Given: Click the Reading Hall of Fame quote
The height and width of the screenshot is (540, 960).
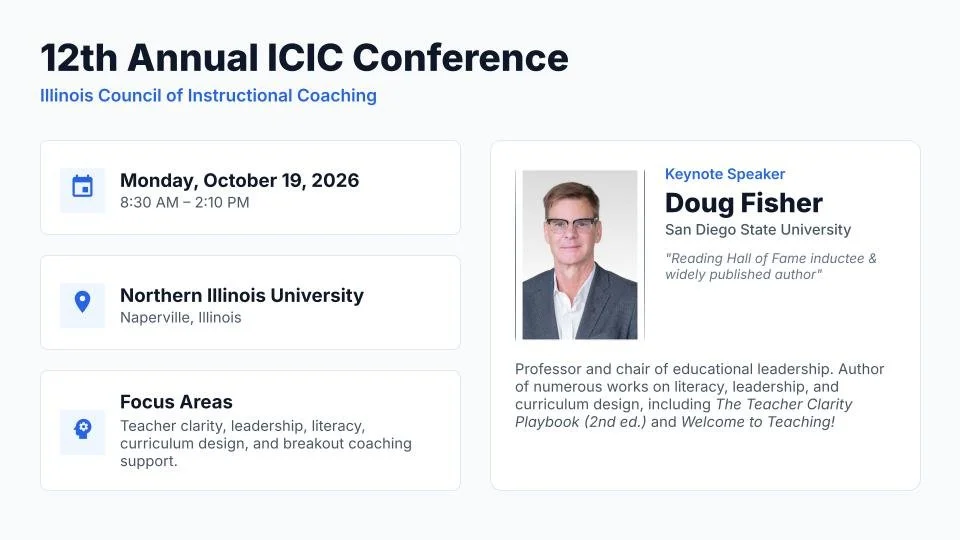Looking at the screenshot, I should click(x=771, y=266).
